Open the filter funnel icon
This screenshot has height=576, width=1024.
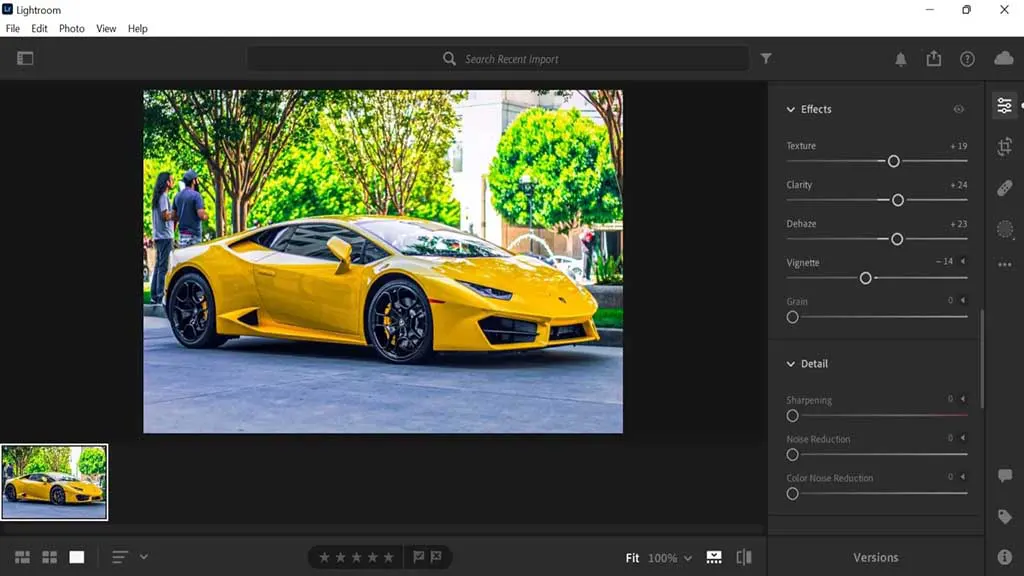pos(766,58)
